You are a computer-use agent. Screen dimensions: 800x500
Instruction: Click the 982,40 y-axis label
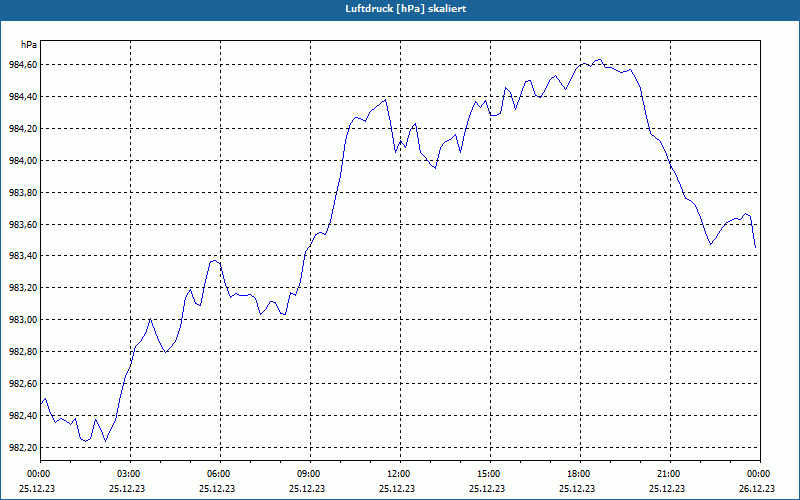[23, 416]
